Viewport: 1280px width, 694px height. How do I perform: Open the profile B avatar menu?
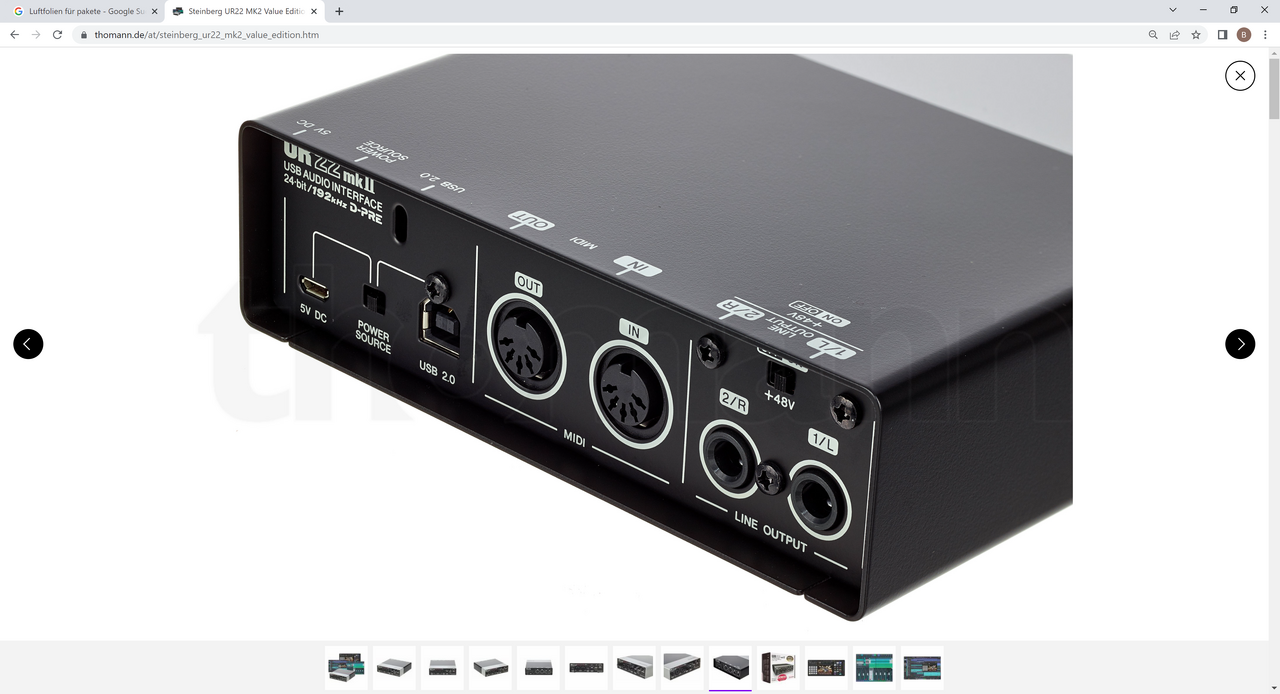[1244, 34]
